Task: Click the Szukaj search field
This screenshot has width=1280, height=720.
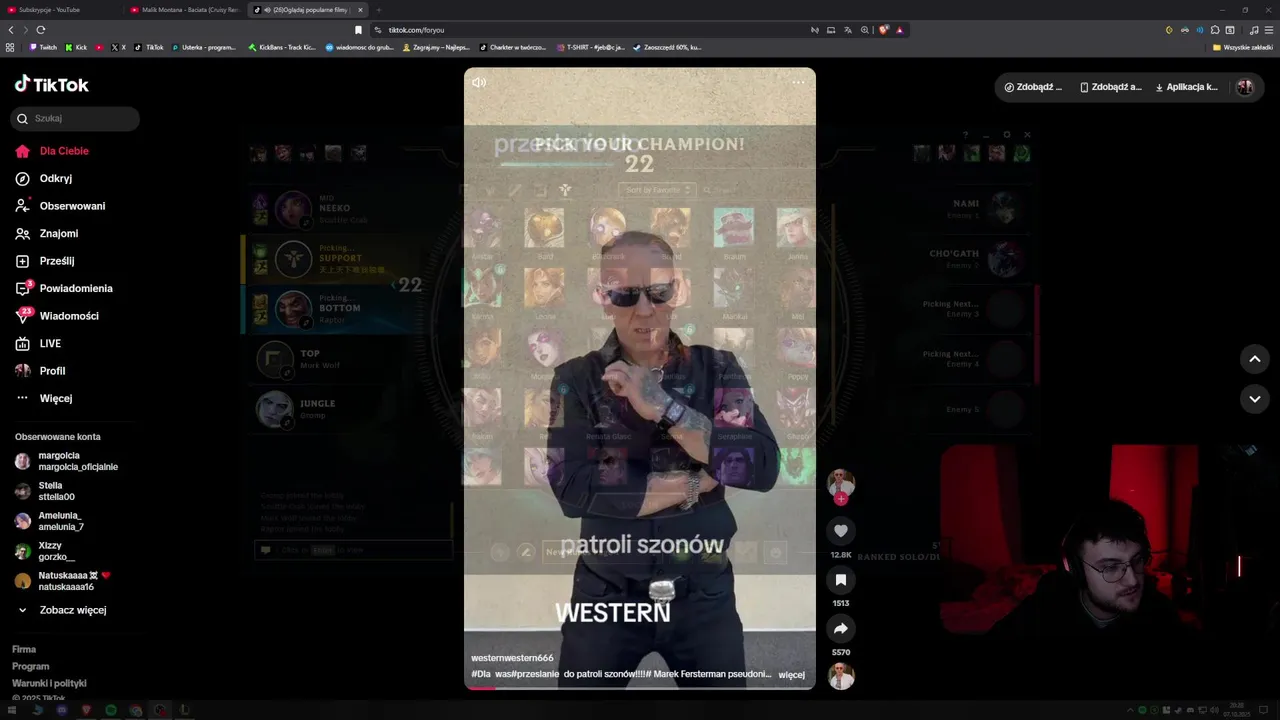Action: click(75, 118)
